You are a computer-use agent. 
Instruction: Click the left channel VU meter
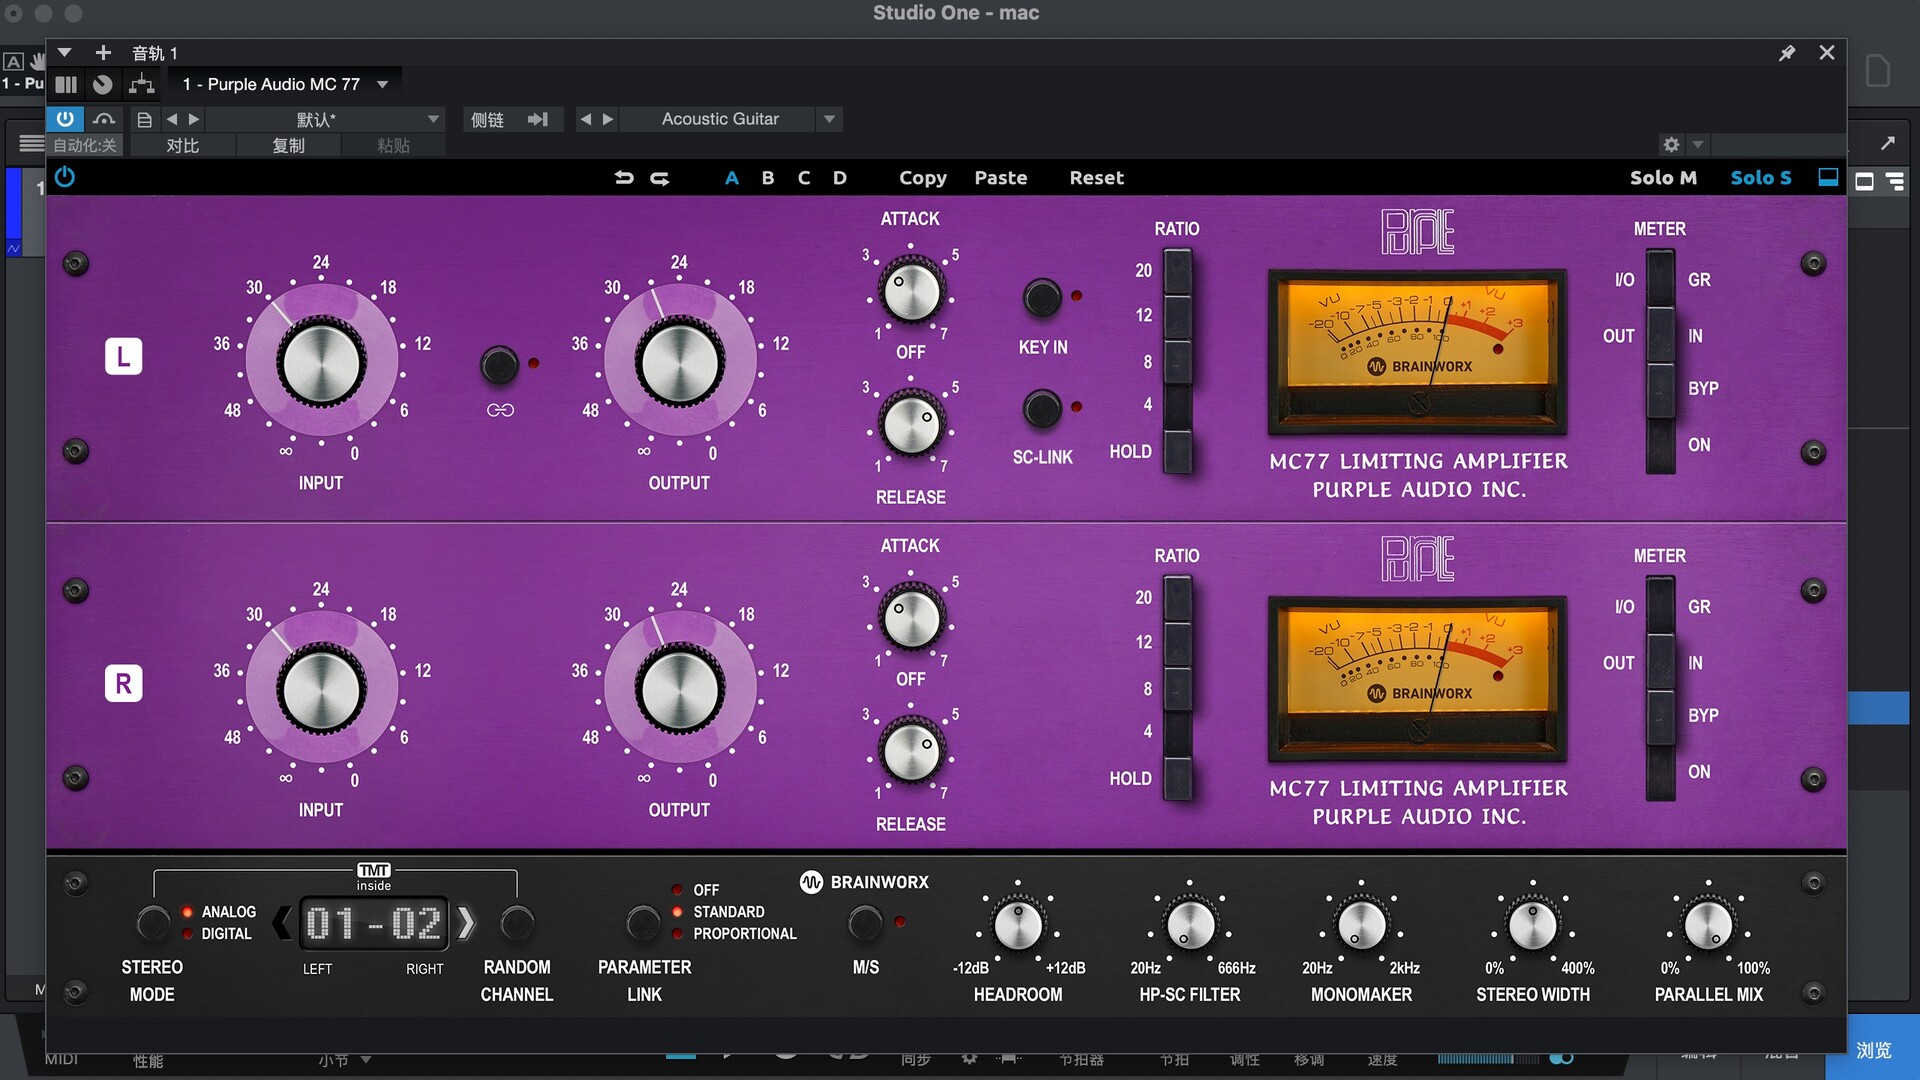click(x=1417, y=351)
